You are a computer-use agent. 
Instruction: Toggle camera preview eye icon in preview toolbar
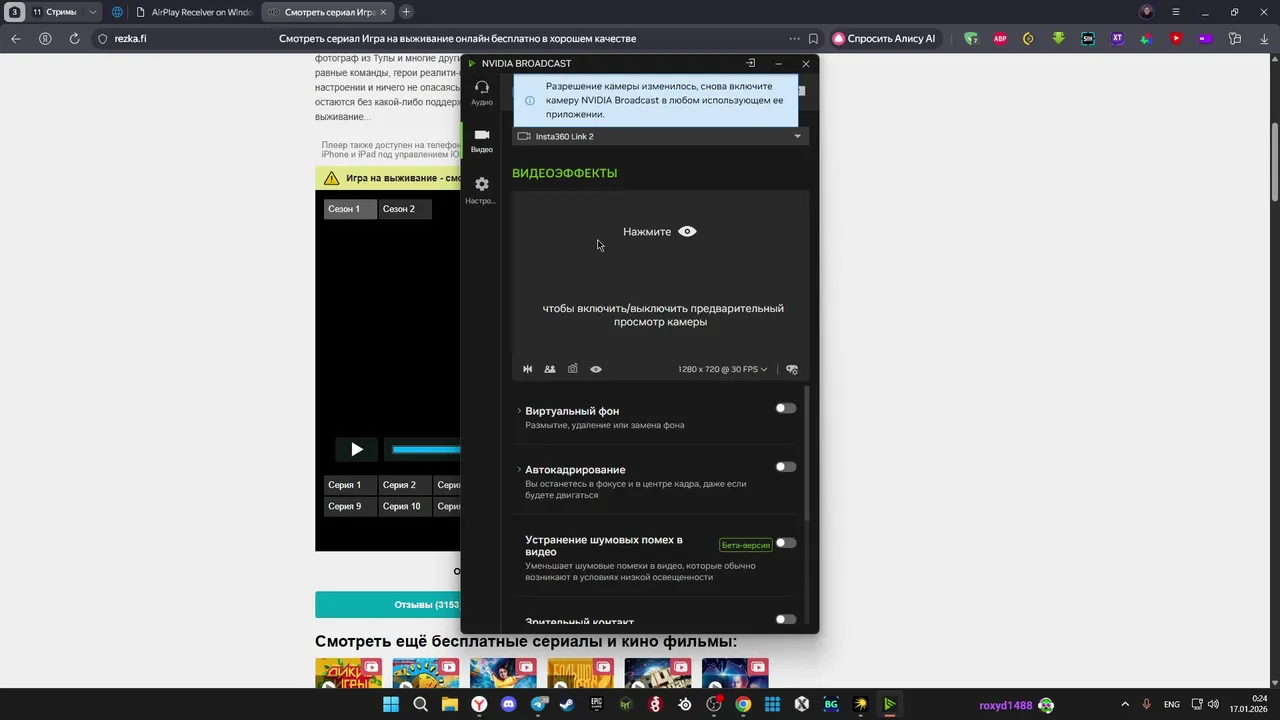pyautogui.click(x=596, y=369)
